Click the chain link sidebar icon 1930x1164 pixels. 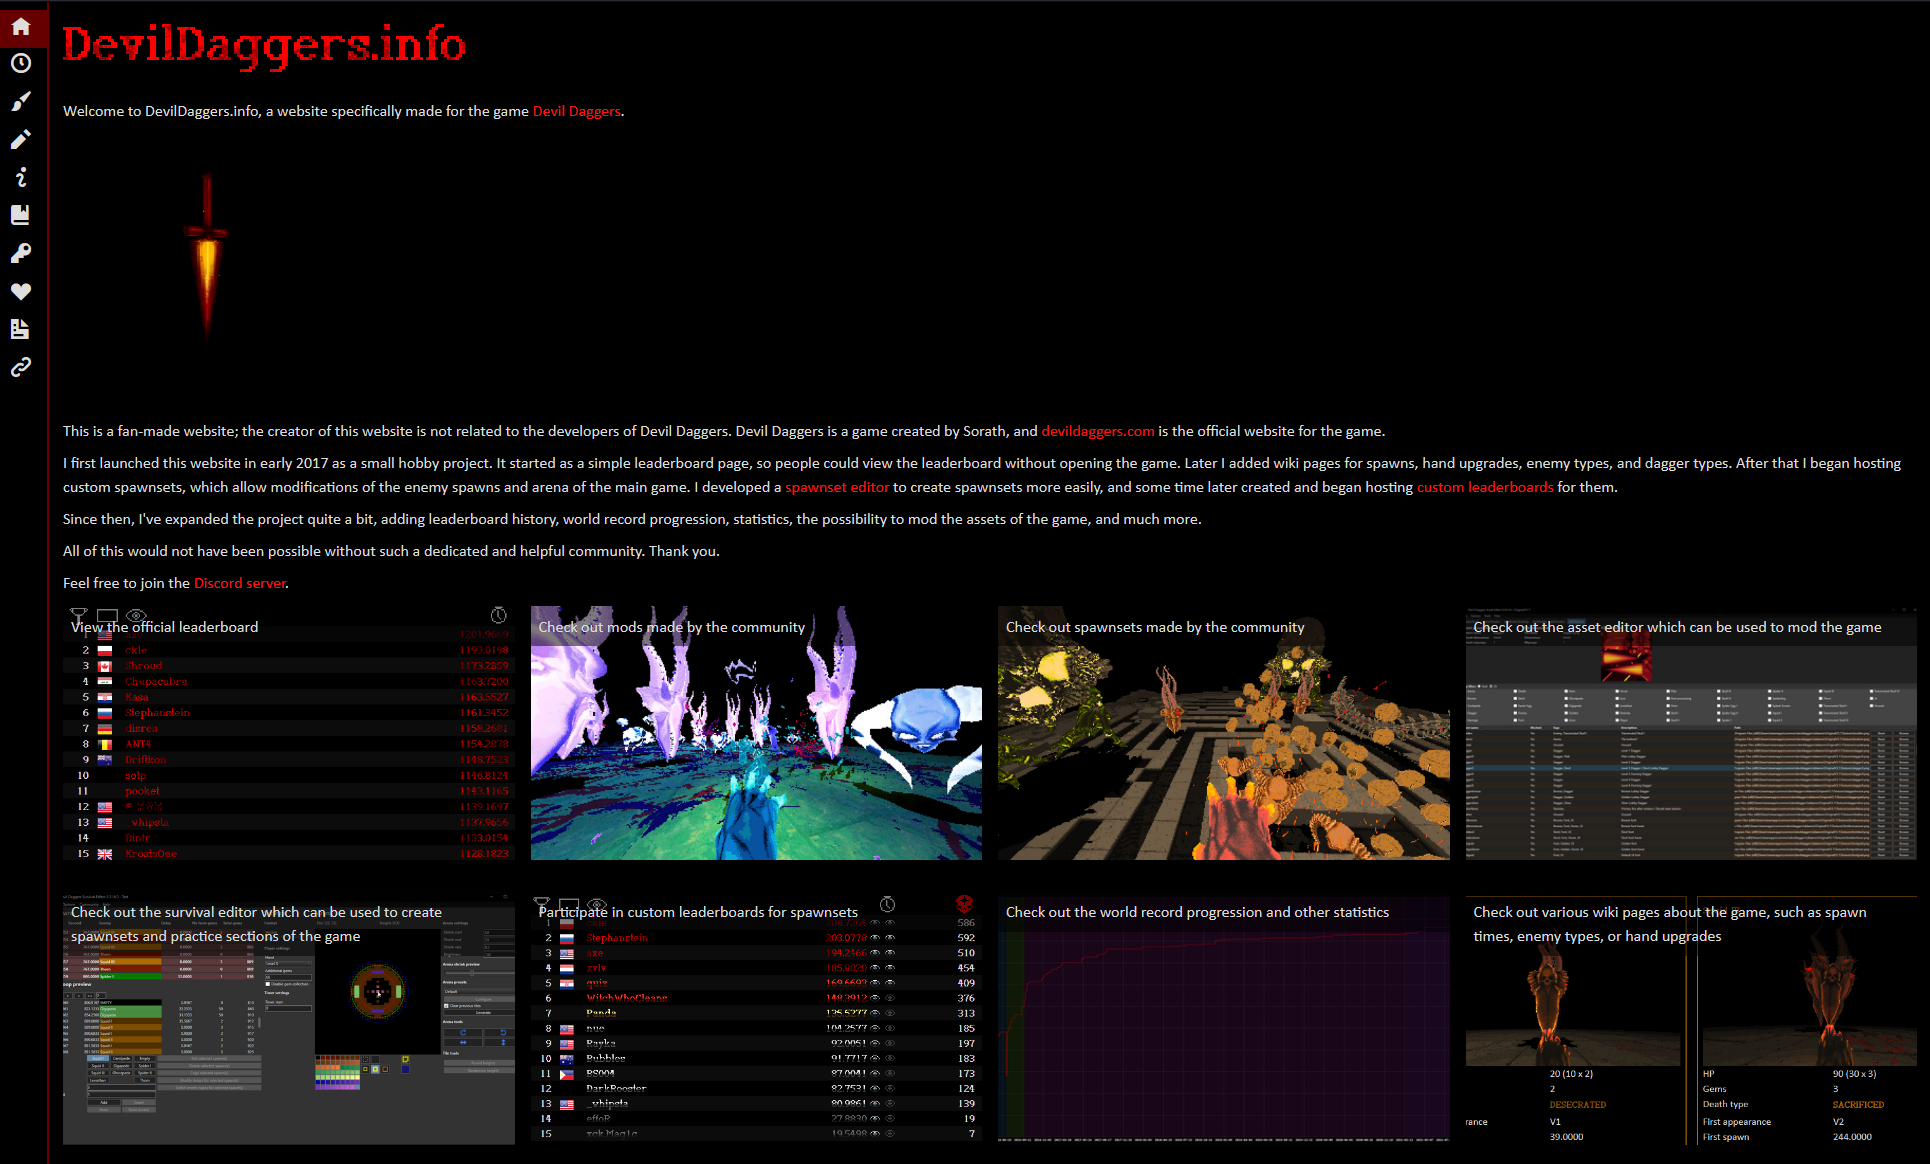click(21, 367)
